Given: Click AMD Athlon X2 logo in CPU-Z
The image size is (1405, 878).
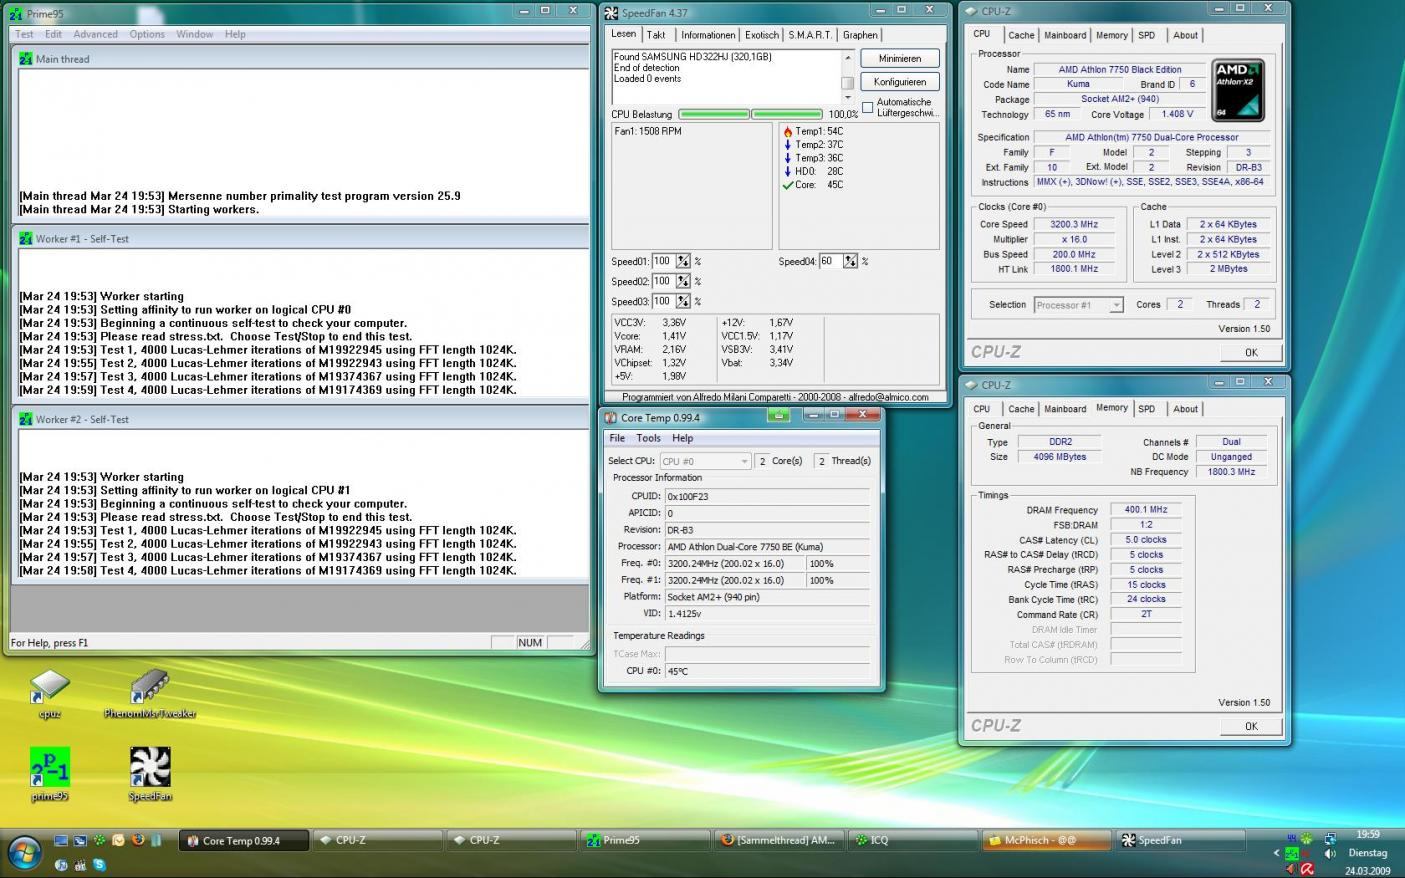Looking at the screenshot, I should click(1238, 90).
